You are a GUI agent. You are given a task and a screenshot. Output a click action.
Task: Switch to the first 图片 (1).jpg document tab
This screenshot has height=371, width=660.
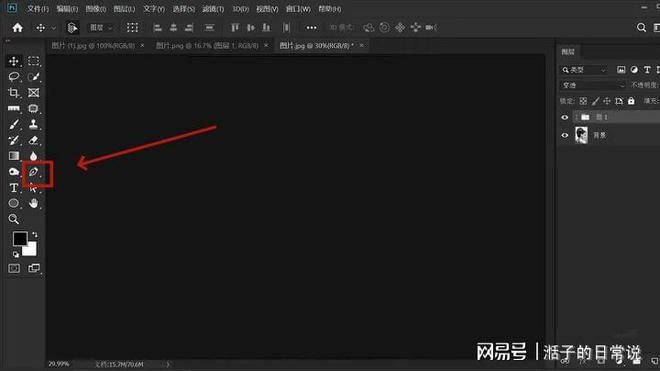[x=93, y=45]
